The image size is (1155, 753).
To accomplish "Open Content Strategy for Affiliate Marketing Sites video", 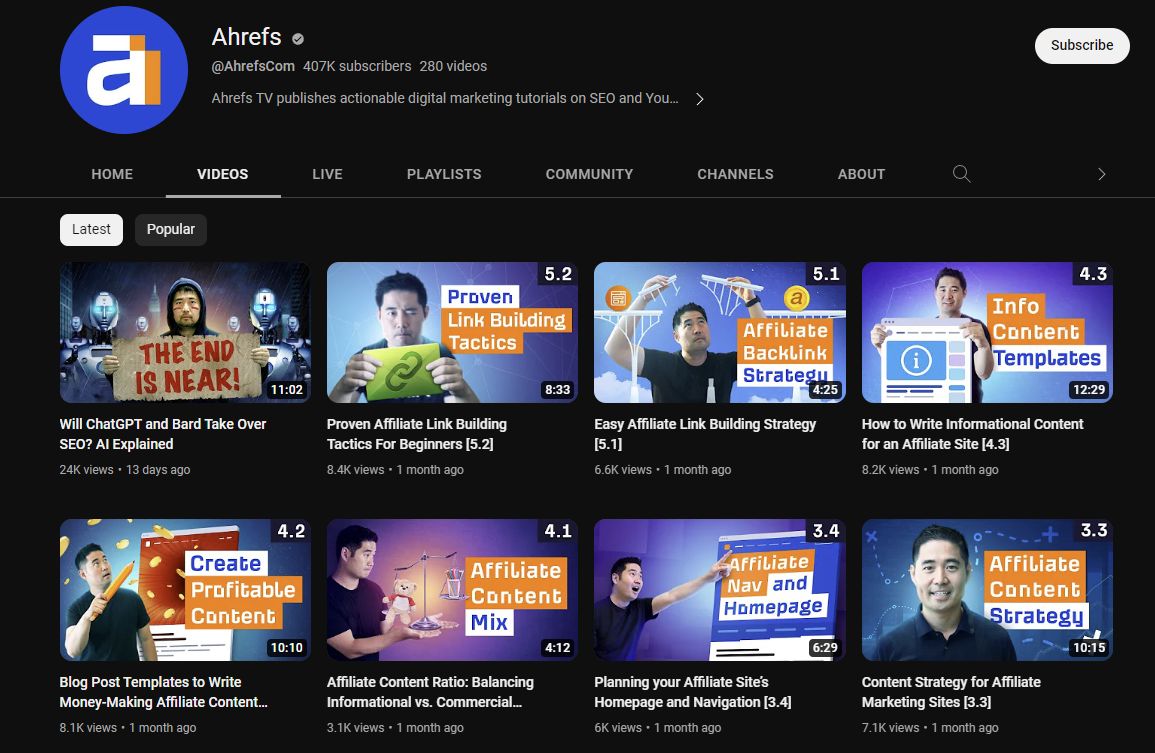I will click(986, 590).
